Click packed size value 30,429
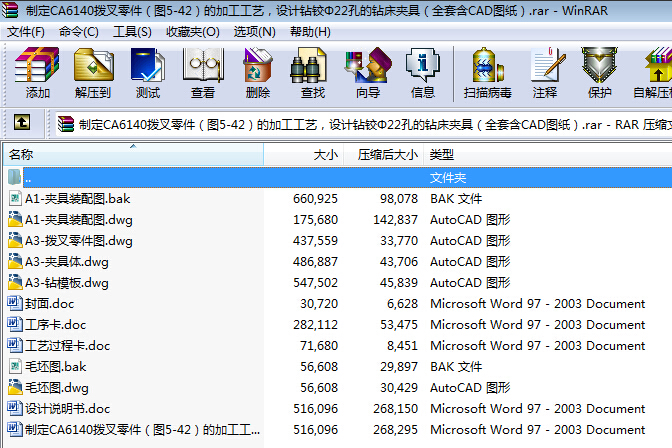Screen dimensions: 672x448 [399, 388]
